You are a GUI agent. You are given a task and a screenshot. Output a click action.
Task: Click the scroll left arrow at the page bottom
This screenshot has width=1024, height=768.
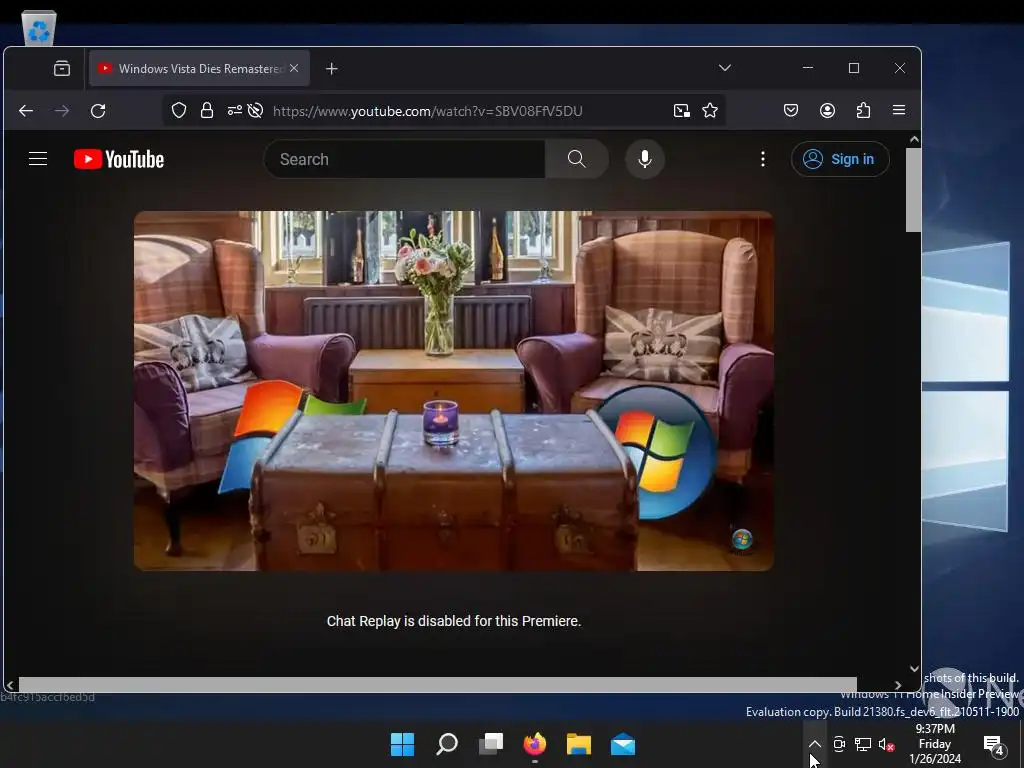coord(10,685)
